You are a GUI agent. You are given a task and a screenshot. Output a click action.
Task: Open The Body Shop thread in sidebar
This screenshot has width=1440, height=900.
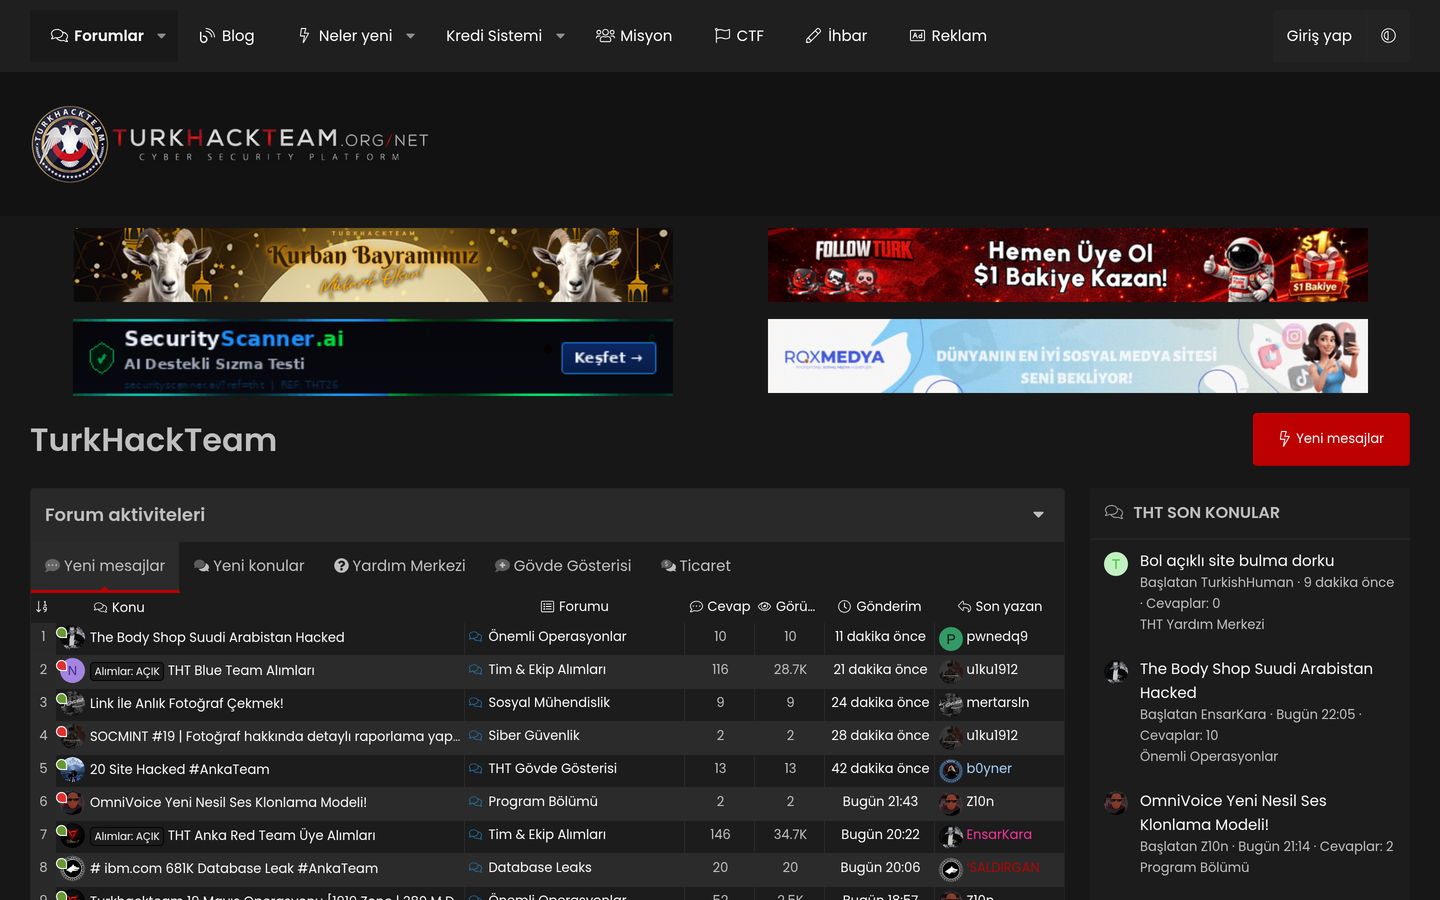click(x=1256, y=681)
